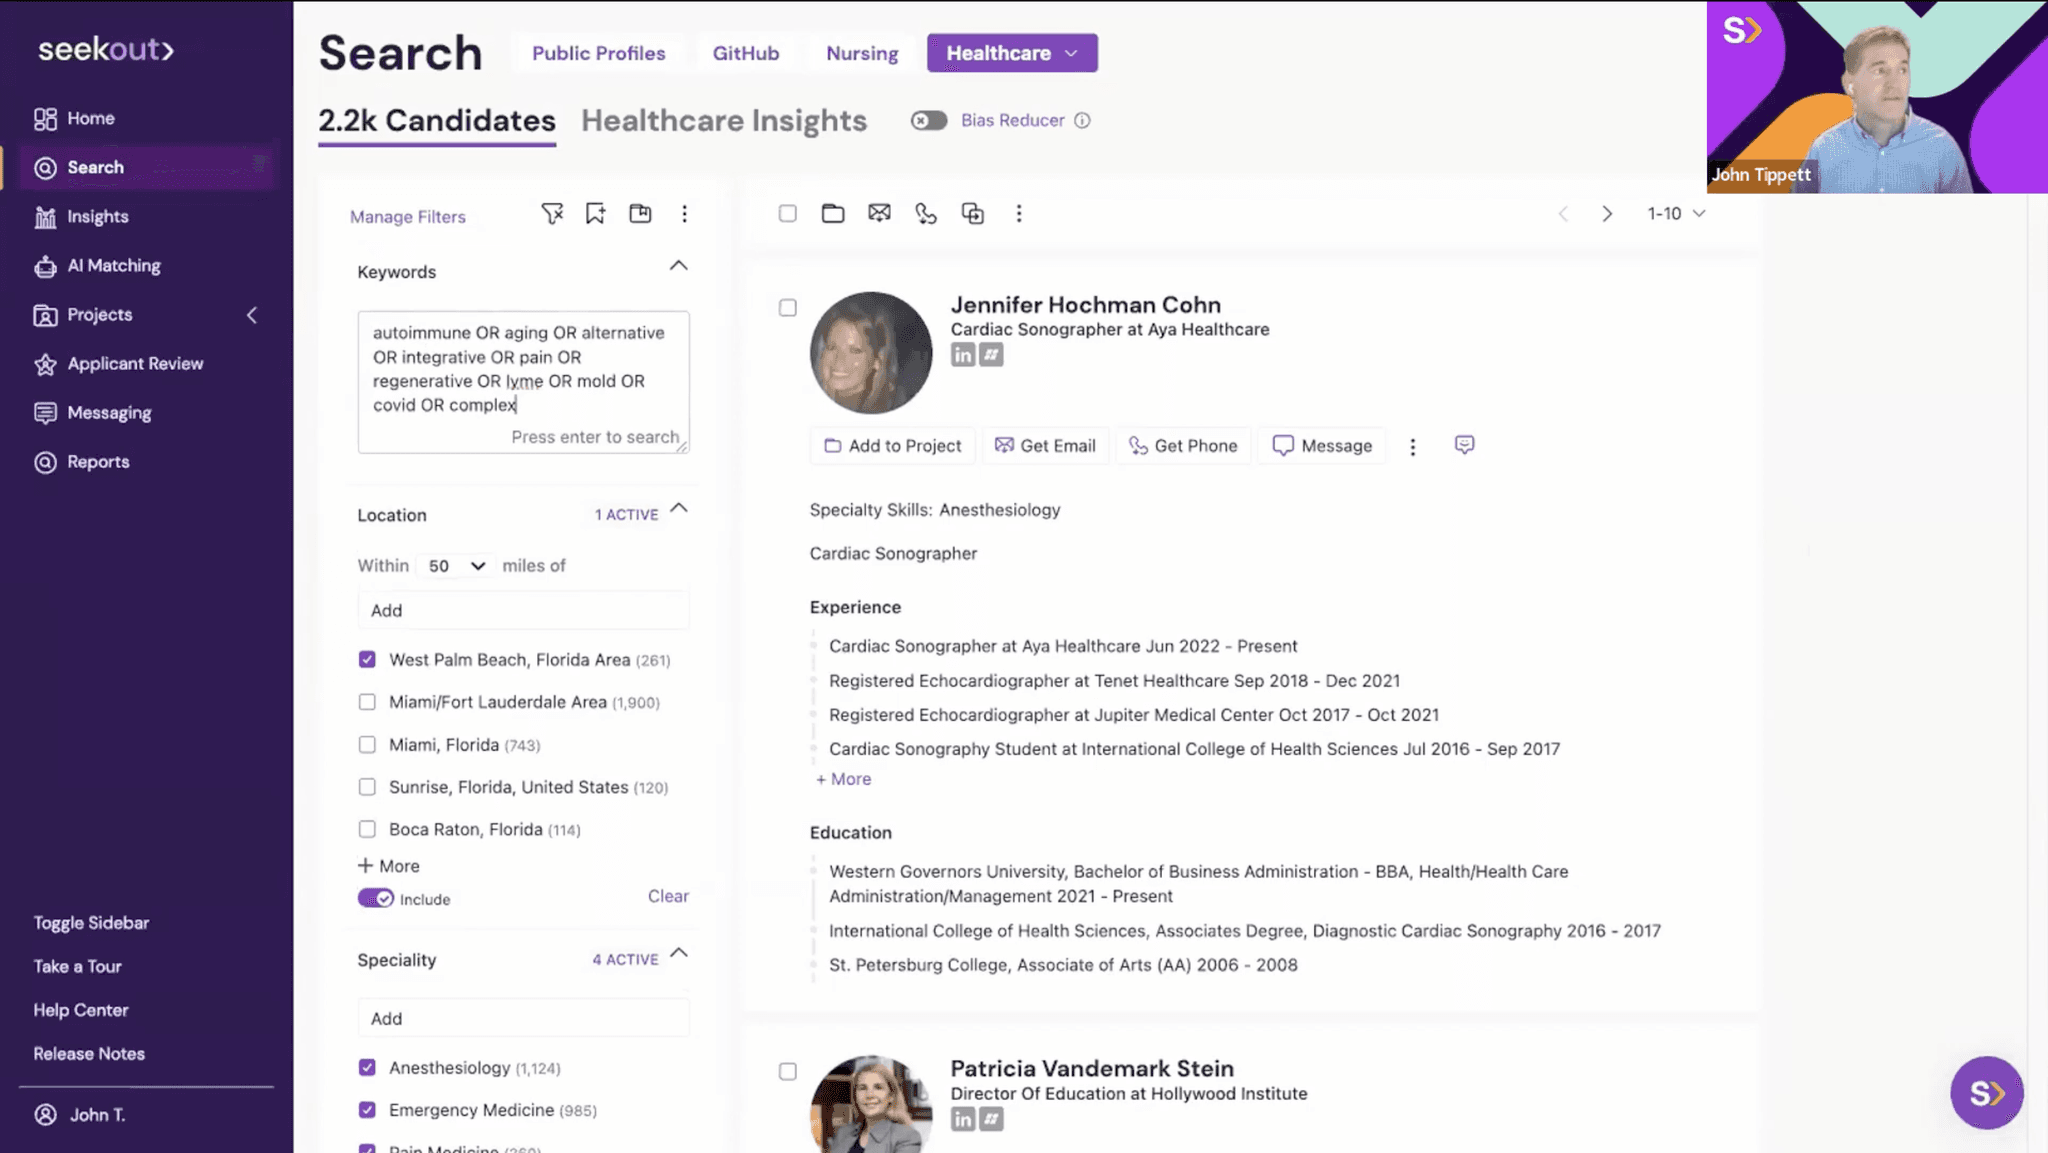Collapse the Keywords filter section
2048x1153 pixels.
point(678,266)
